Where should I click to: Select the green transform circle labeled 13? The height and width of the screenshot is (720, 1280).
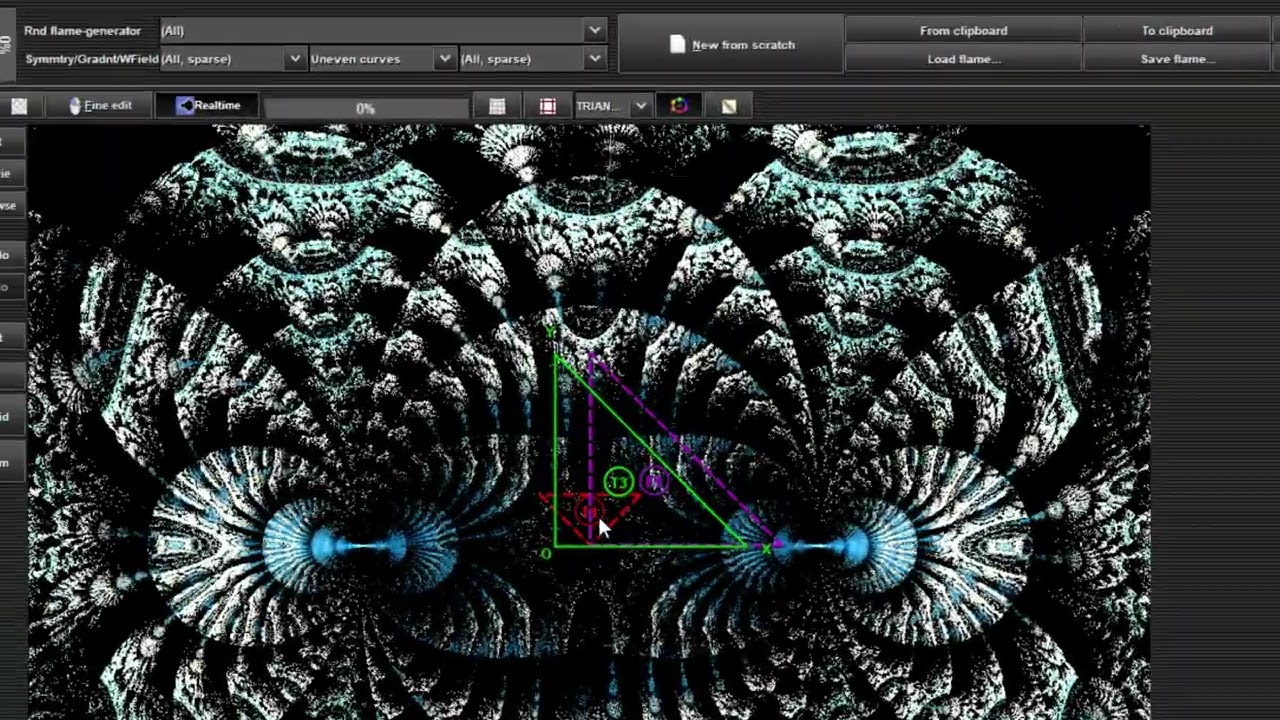click(x=619, y=483)
